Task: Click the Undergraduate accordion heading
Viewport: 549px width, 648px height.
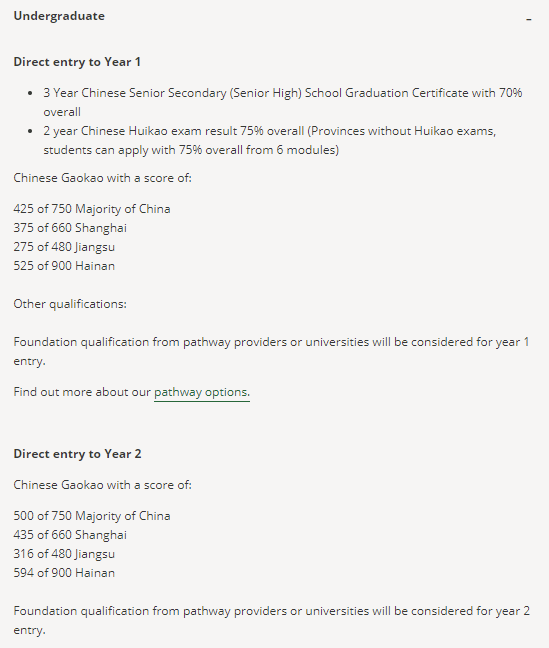Action: pos(59,16)
